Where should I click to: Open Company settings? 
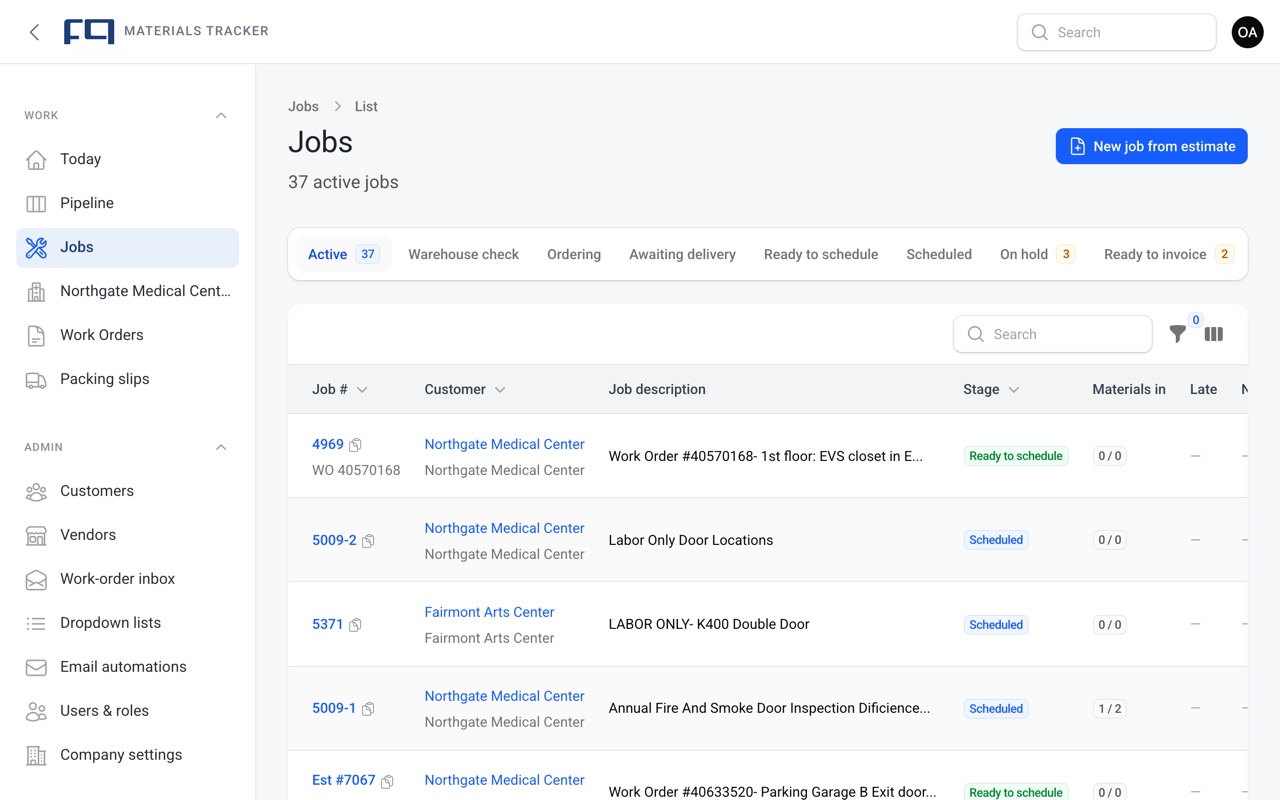(127, 755)
